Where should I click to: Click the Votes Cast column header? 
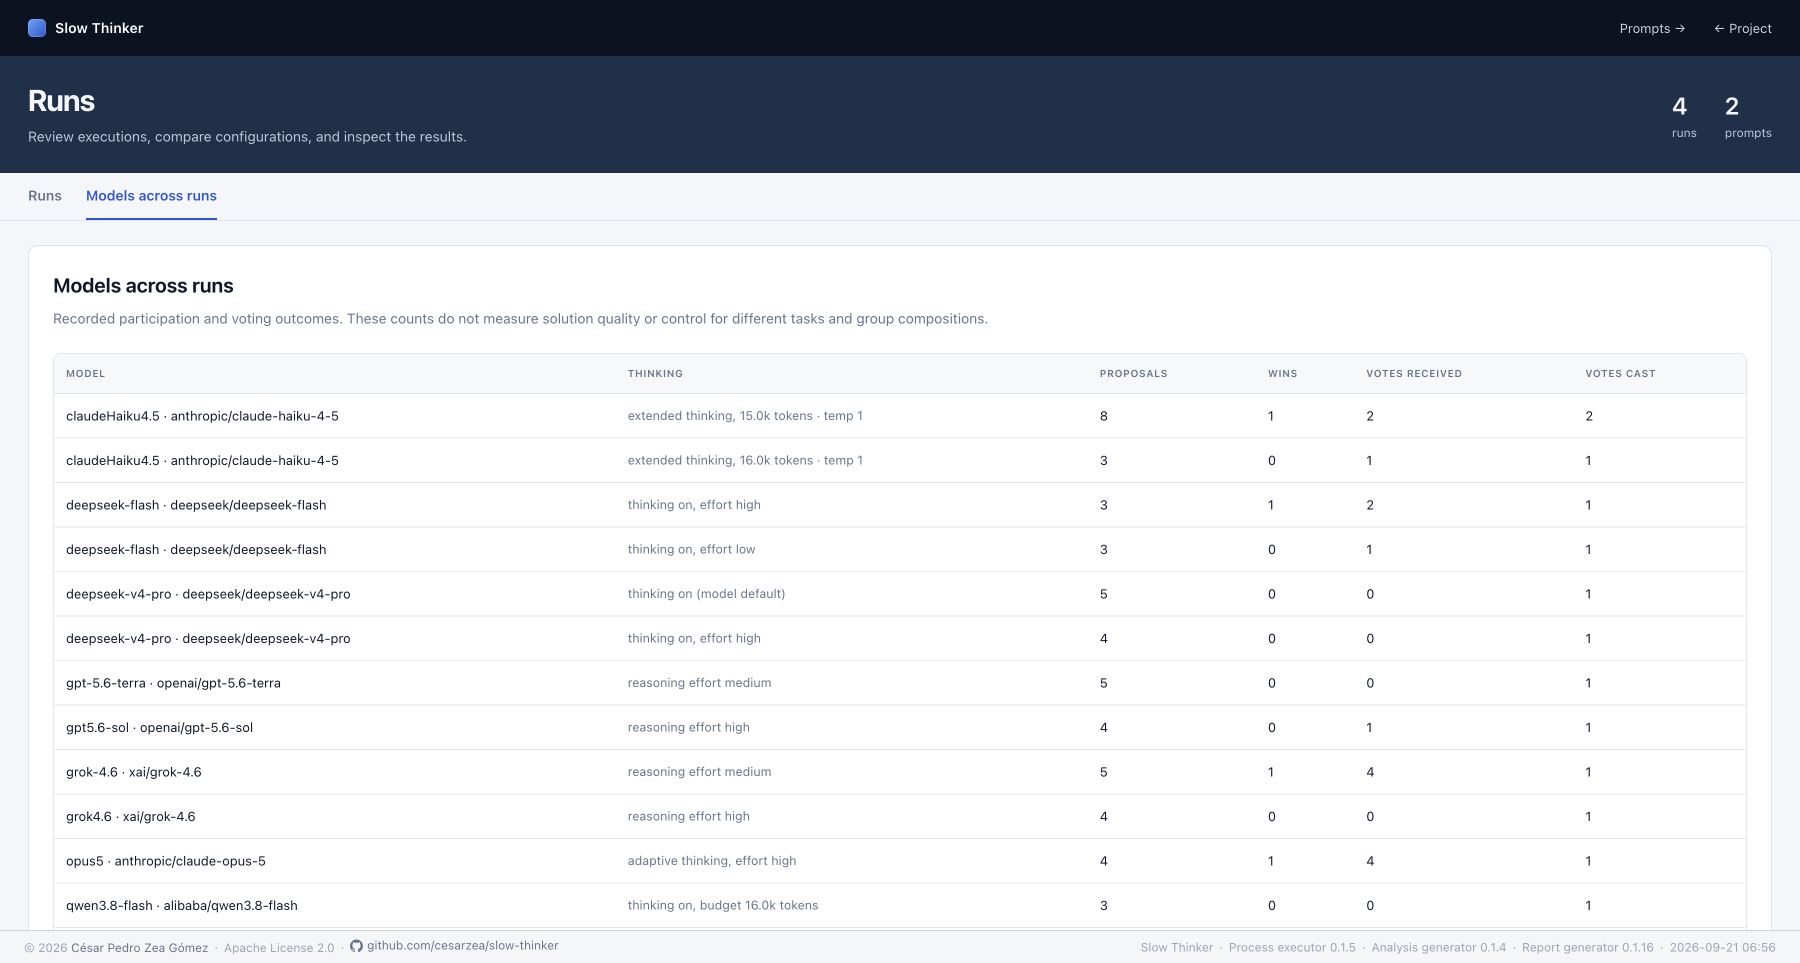pyautogui.click(x=1620, y=374)
